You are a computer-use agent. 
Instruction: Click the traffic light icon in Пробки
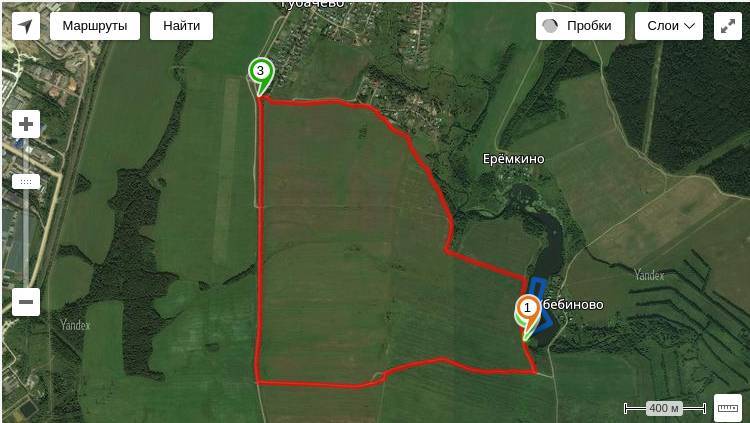(x=551, y=26)
